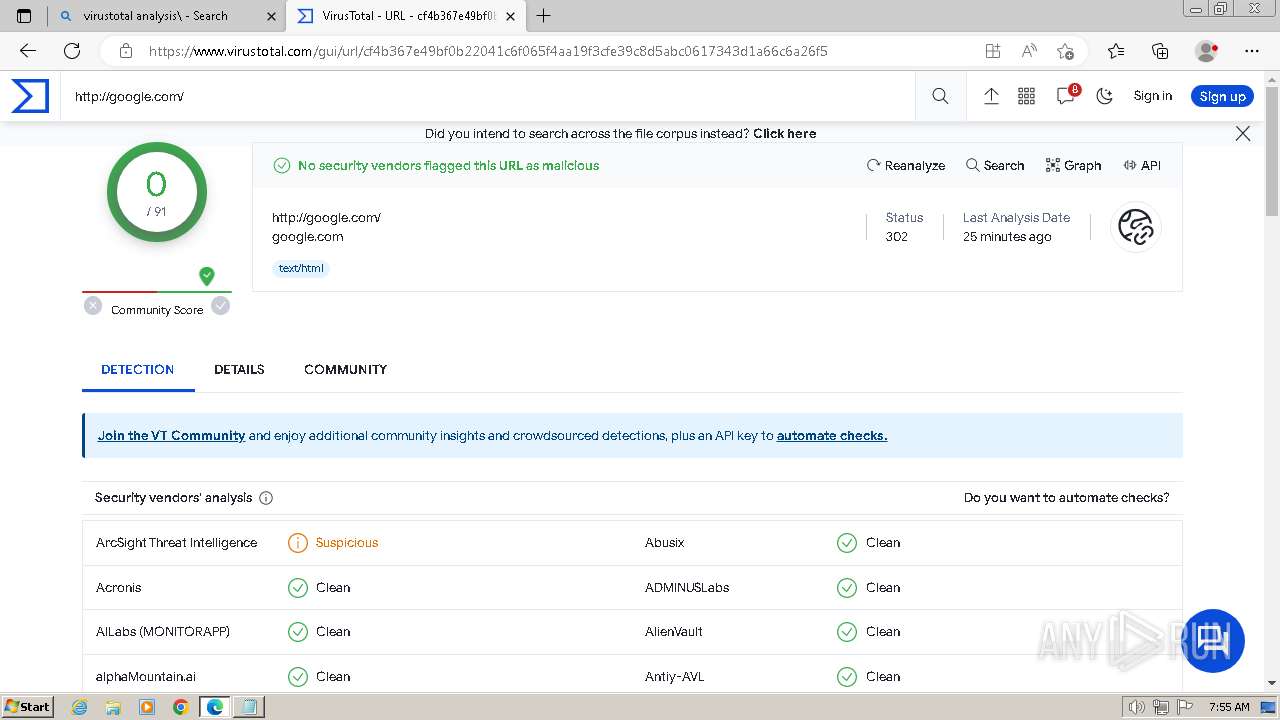Click the Clean check icon for AILabs (MONITORAPP)

click(x=298, y=632)
